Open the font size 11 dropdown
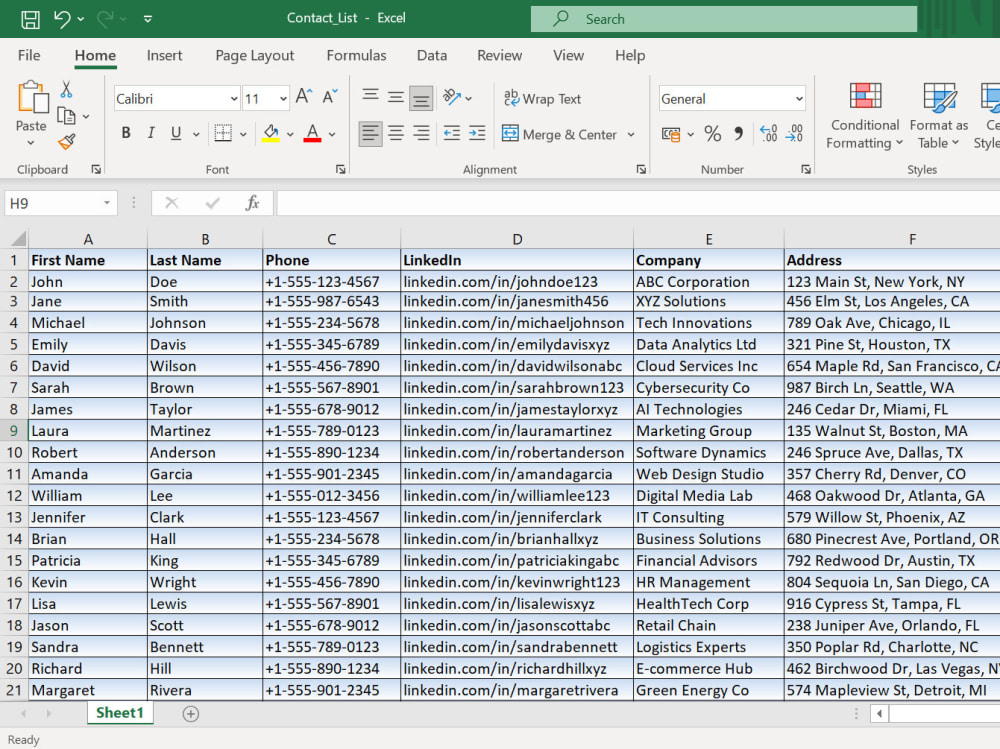Image resolution: width=1000 pixels, height=749 pixels. (283, 99)
